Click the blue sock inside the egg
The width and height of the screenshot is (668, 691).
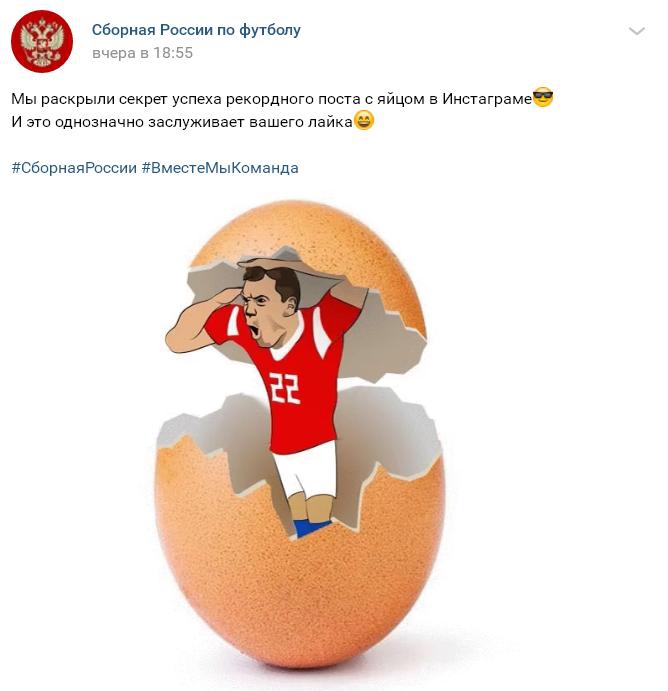point(311,528)
